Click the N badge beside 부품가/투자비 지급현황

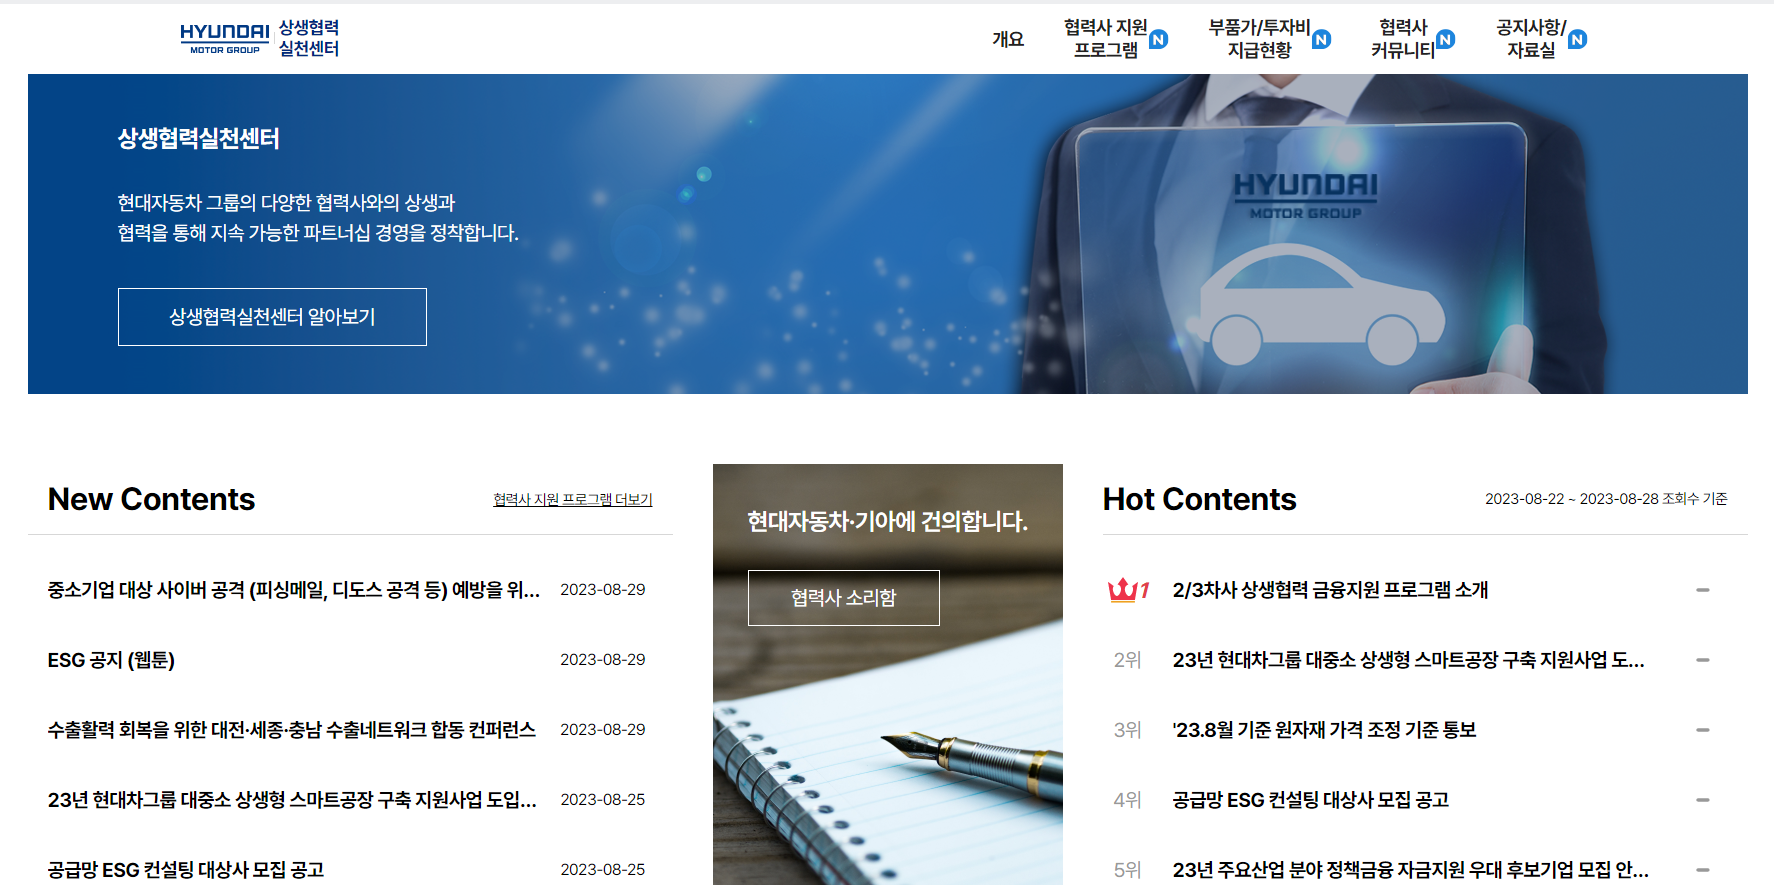[x=1322, y=39]
